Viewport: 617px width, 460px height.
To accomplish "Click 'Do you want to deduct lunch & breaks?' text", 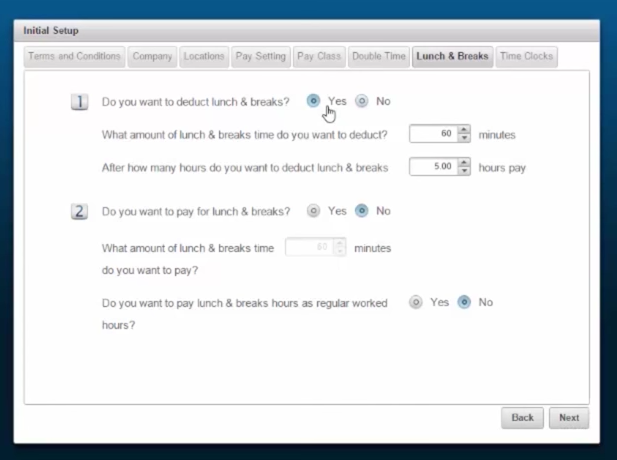I will tap(196, 102).
